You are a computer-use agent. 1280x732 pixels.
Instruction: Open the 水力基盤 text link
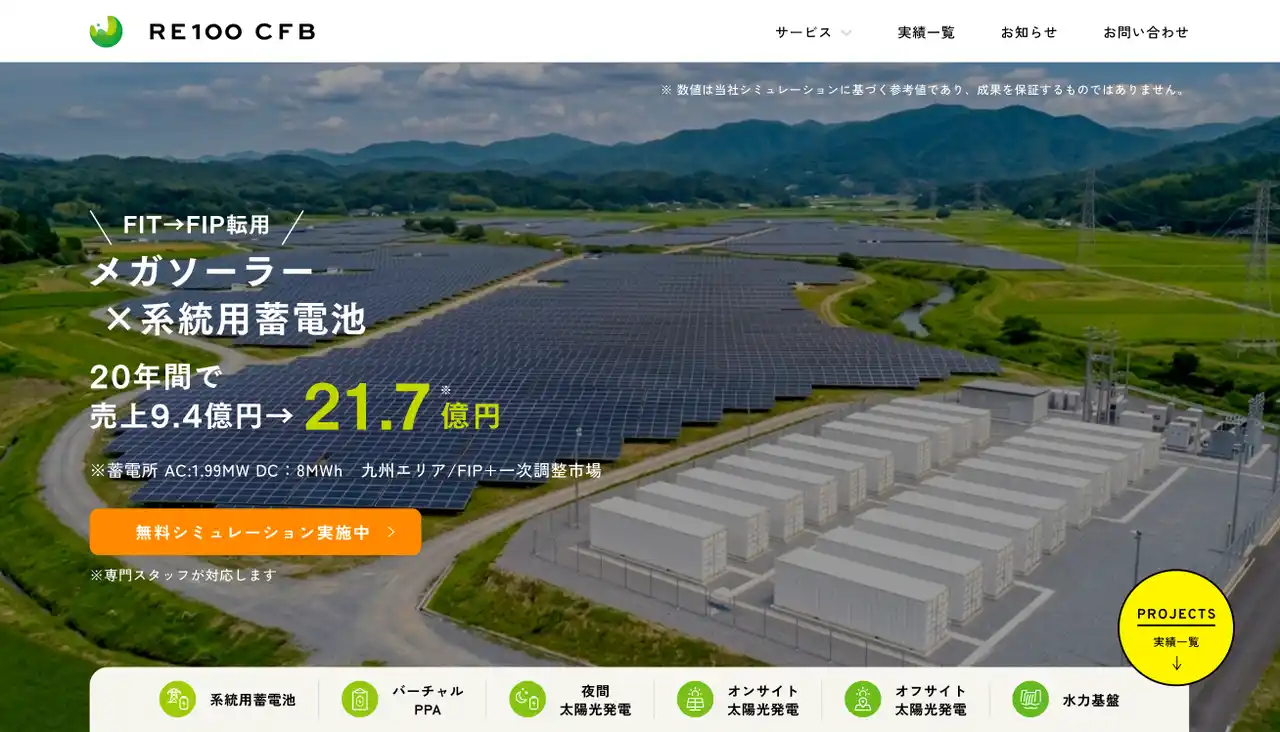1091,700
